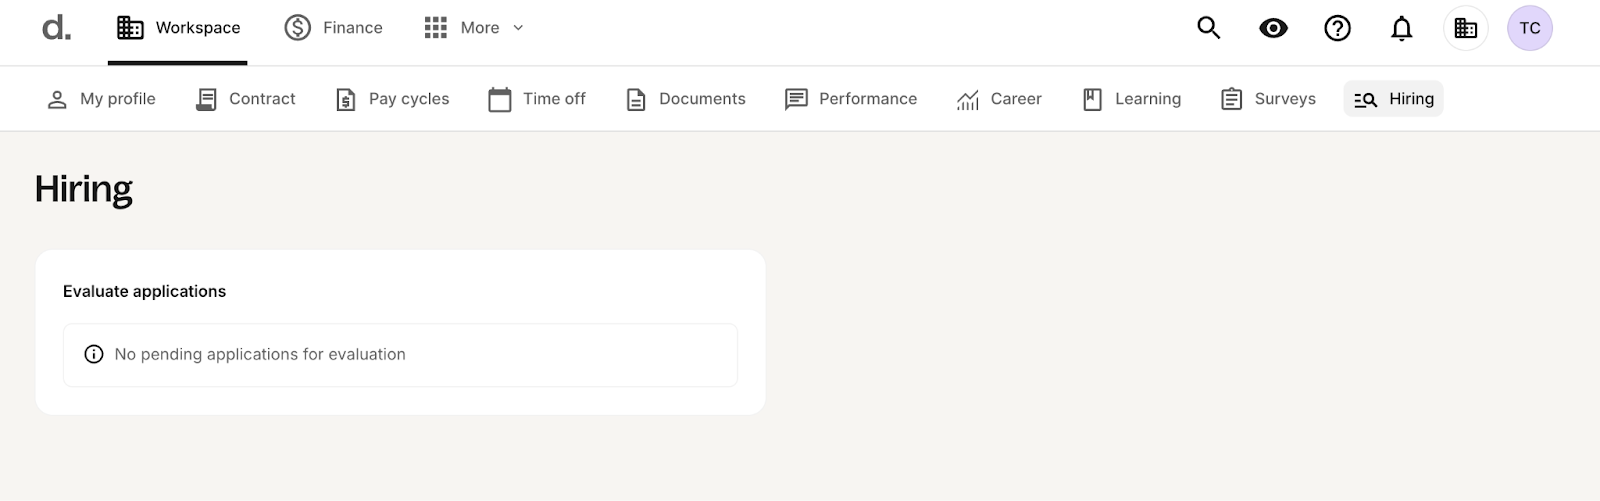Image resolution: width=1600 pixels, height=501 pixels.
Task: Open the Documents section
Action: (686, 99)
